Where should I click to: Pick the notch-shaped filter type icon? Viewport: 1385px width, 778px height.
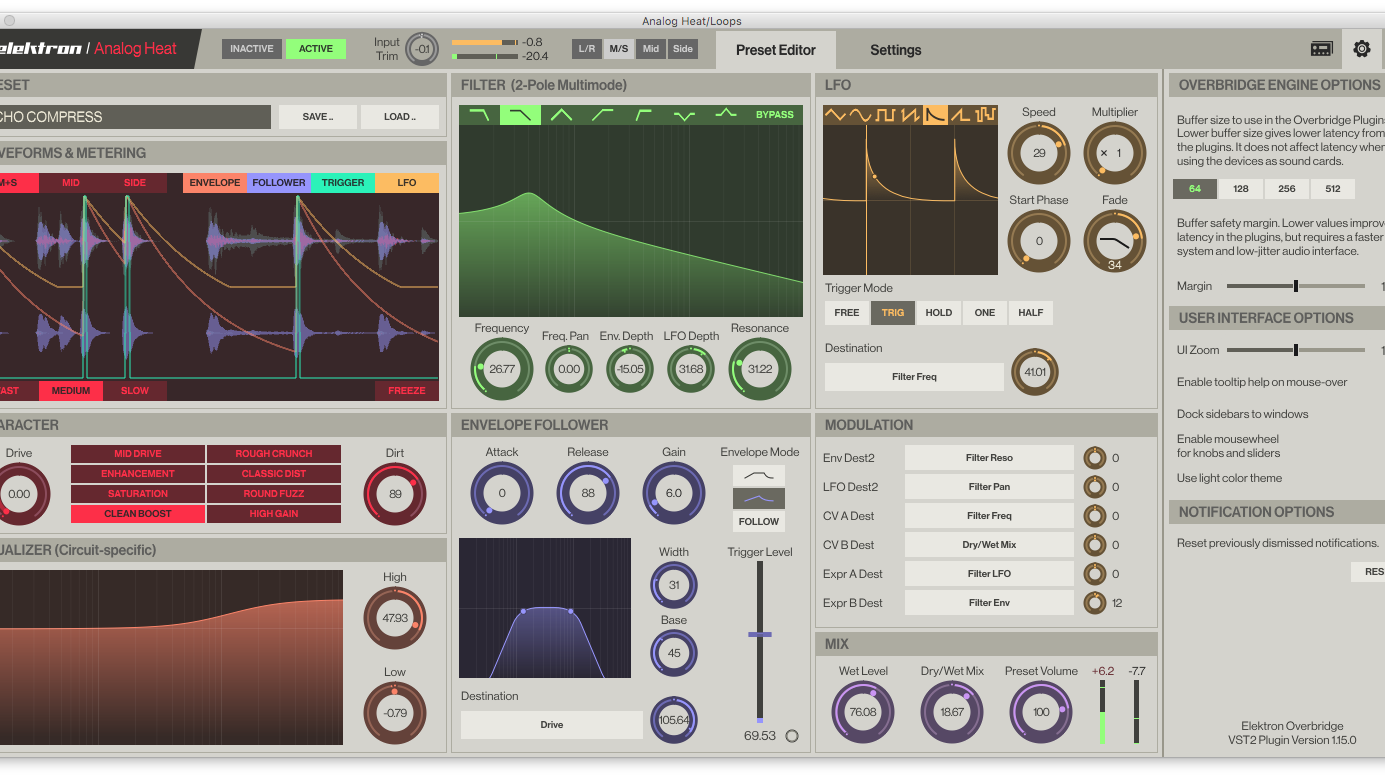pos(684,115)
